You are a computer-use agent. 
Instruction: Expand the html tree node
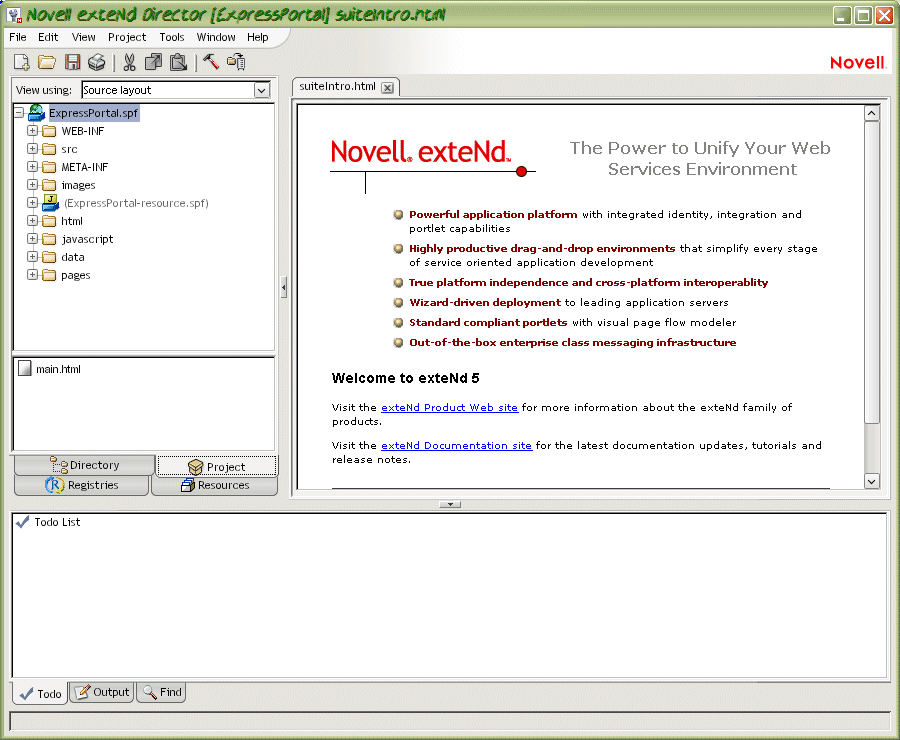[x=33, y=221]
